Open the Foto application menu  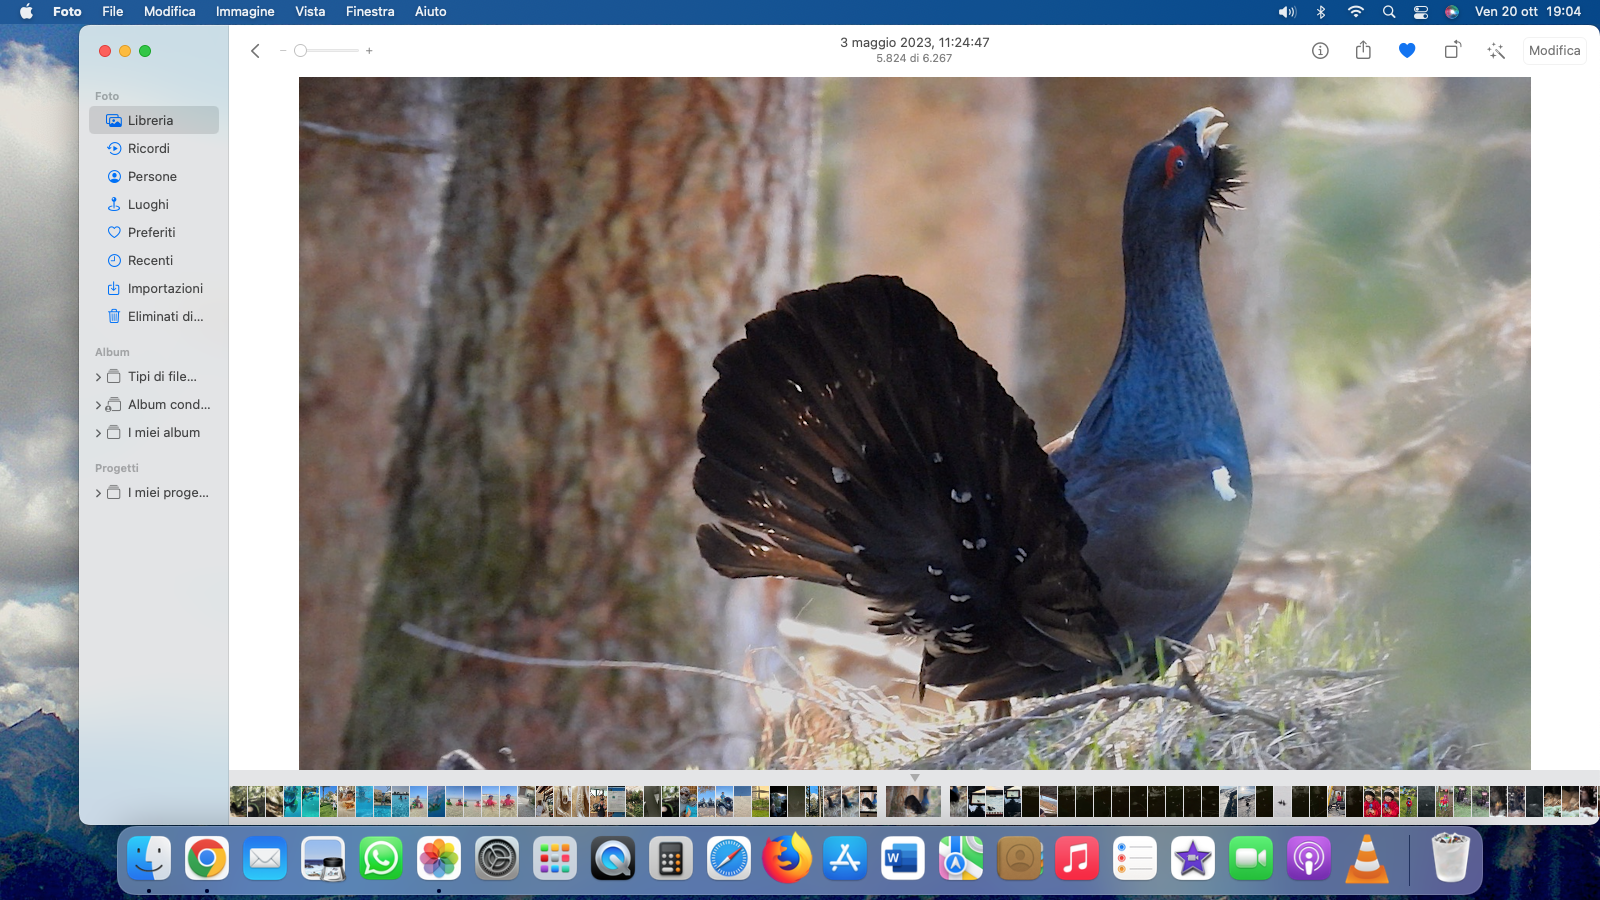pyautogui.click(x=67, y=12)
